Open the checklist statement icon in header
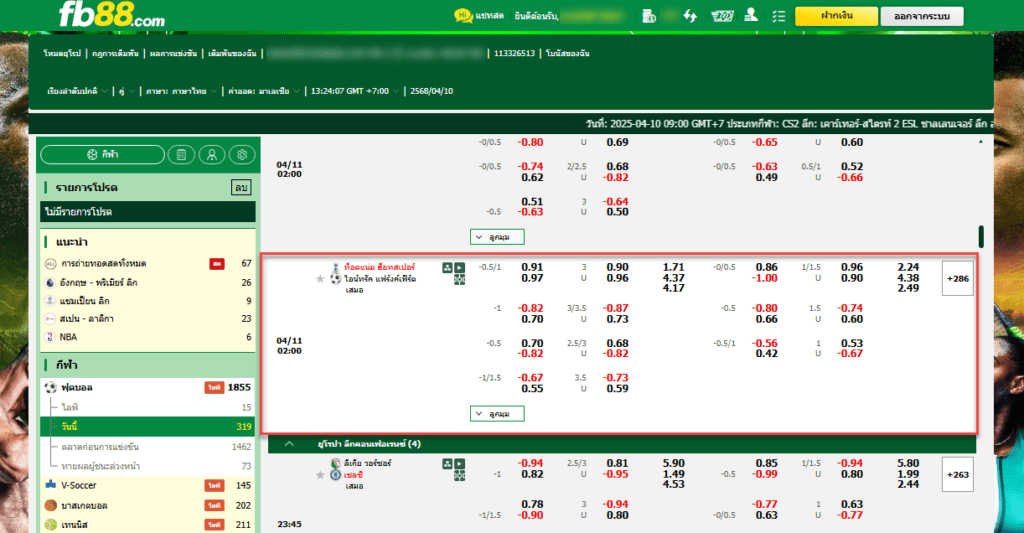 tap(778, 16)
